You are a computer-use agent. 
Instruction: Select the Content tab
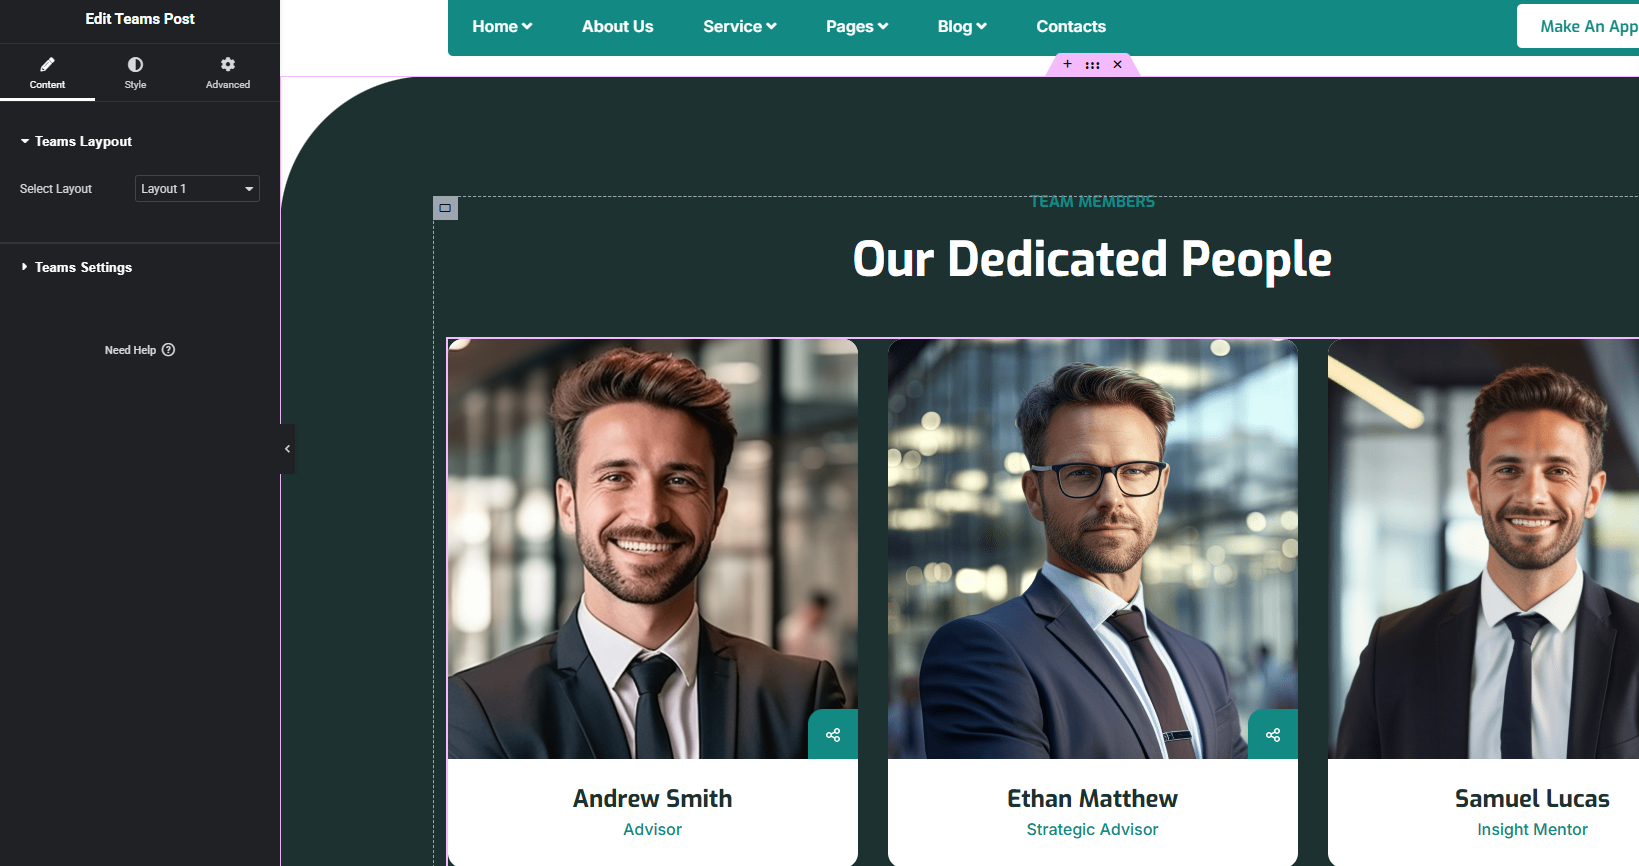click(x=47, y=73)
